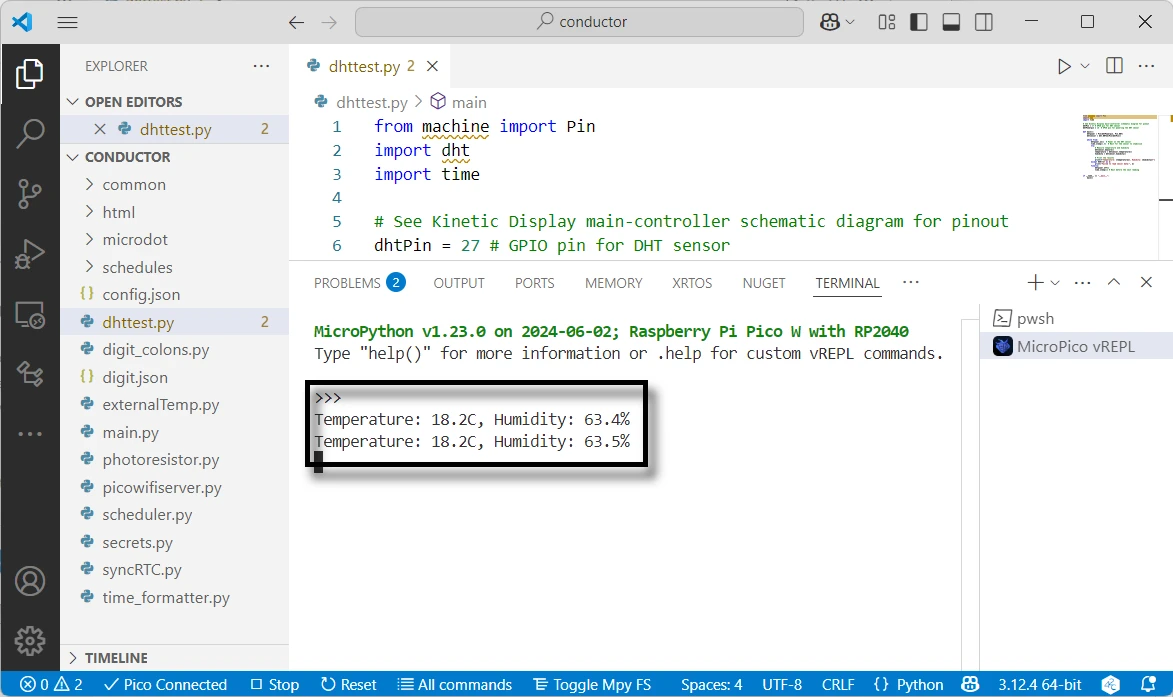
Task: Toggle the primary side bar
Action: tap(919, 22)
